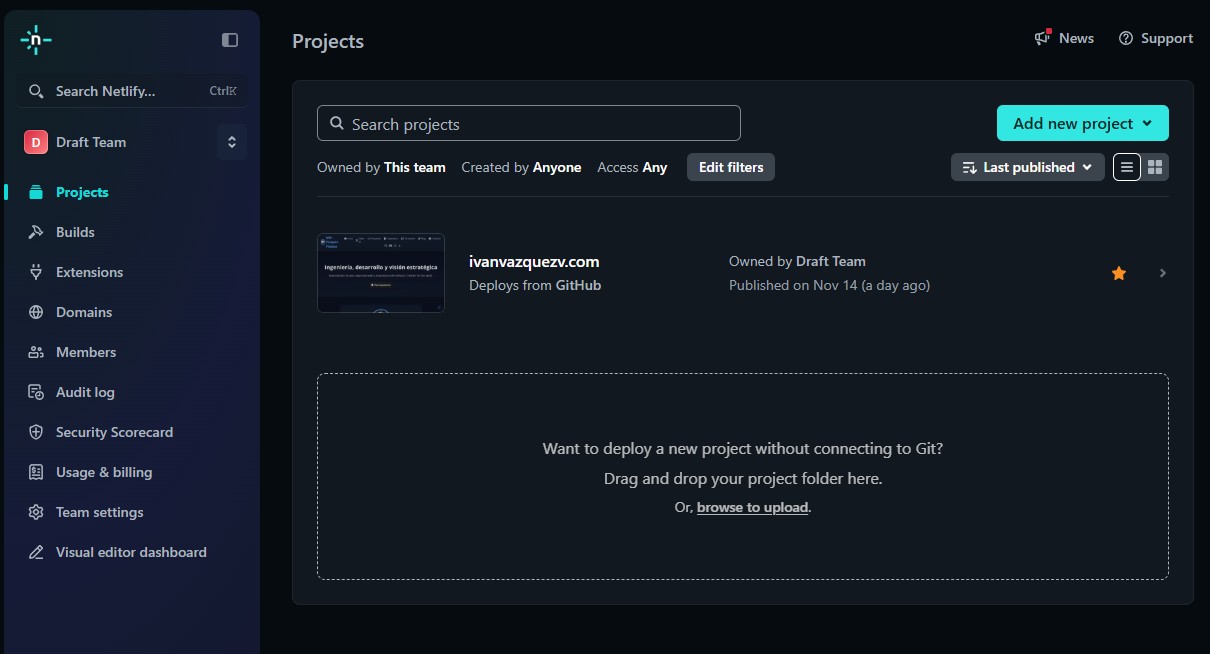
Task: Open the team switcher chevrons
Action: 232,142
